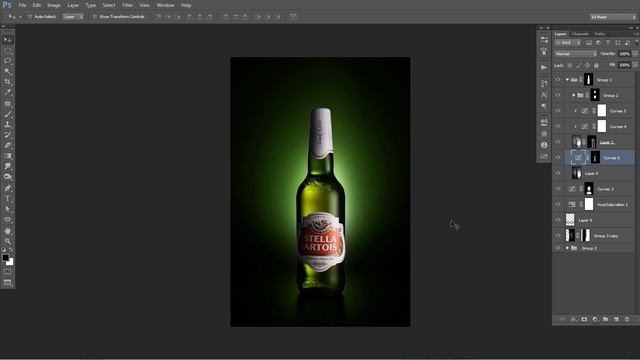Select the Path Selection tool
The image size is (640, 360).
click(x=7, y=209)
